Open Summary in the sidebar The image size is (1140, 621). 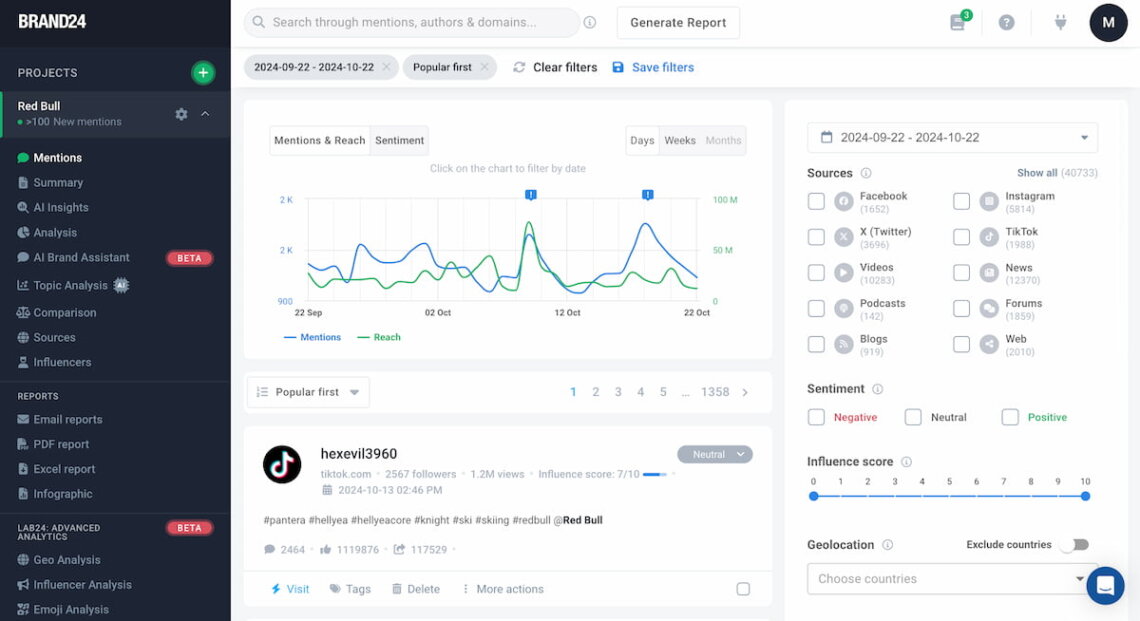tap(58, 183)
